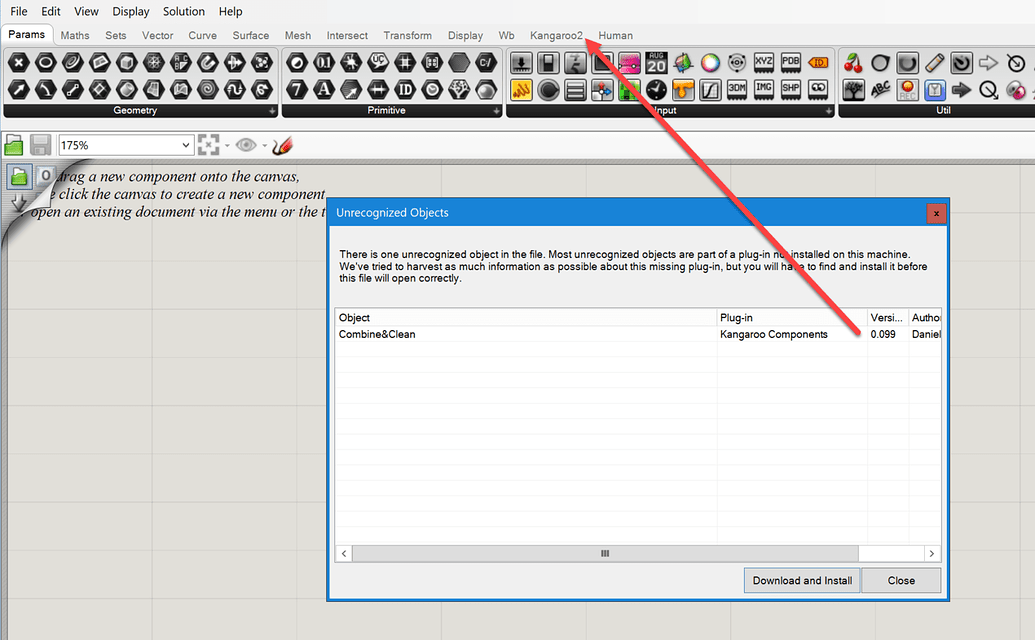Expand the Primitive panel with its plus
Viewport: 1035px width, 640px height.
496,112
